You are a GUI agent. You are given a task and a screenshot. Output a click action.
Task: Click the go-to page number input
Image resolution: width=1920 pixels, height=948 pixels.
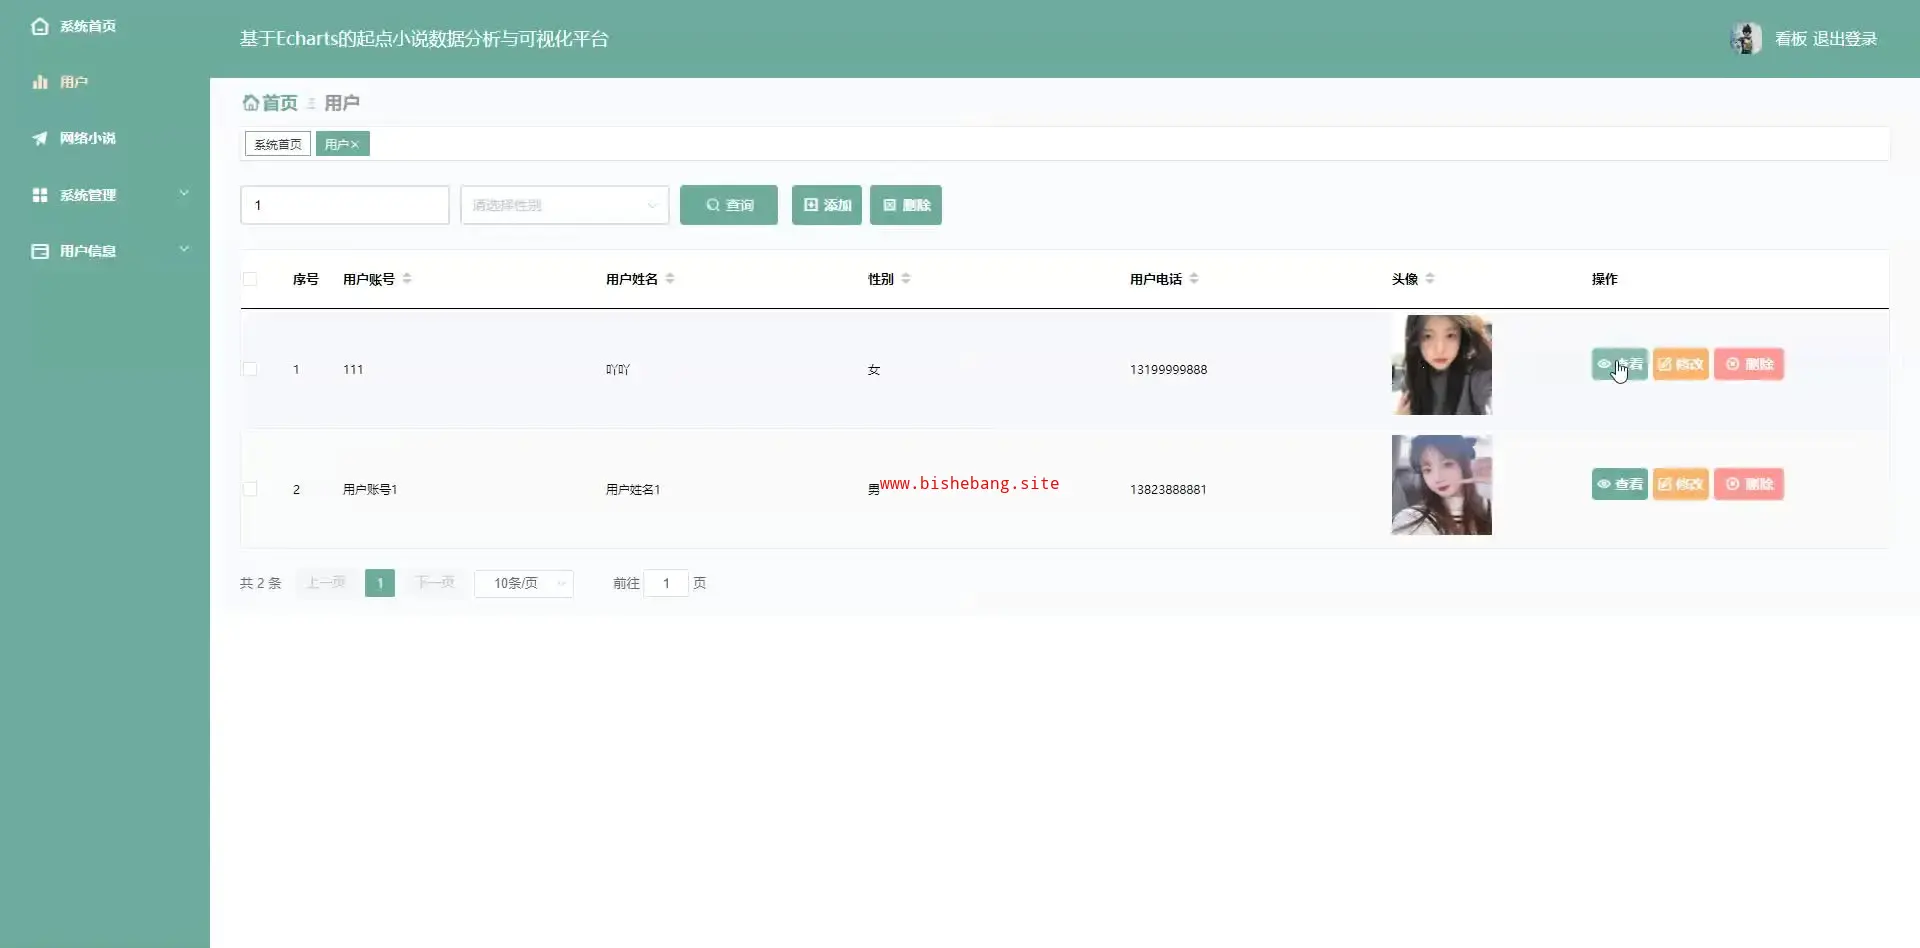(x=666, y=583)
